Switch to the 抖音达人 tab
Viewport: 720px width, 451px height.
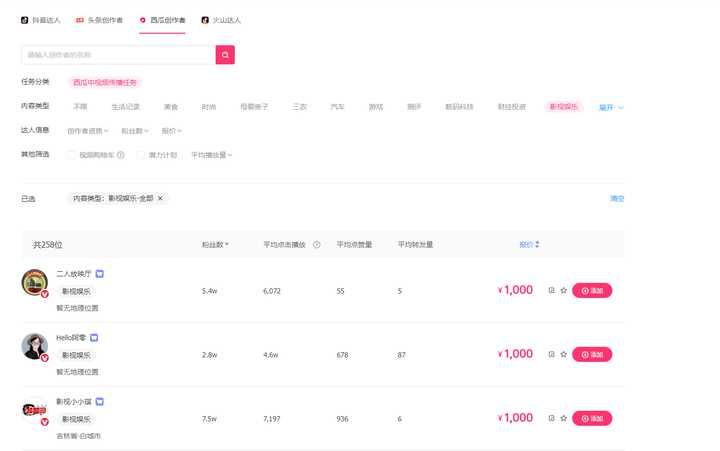[41, 20]
